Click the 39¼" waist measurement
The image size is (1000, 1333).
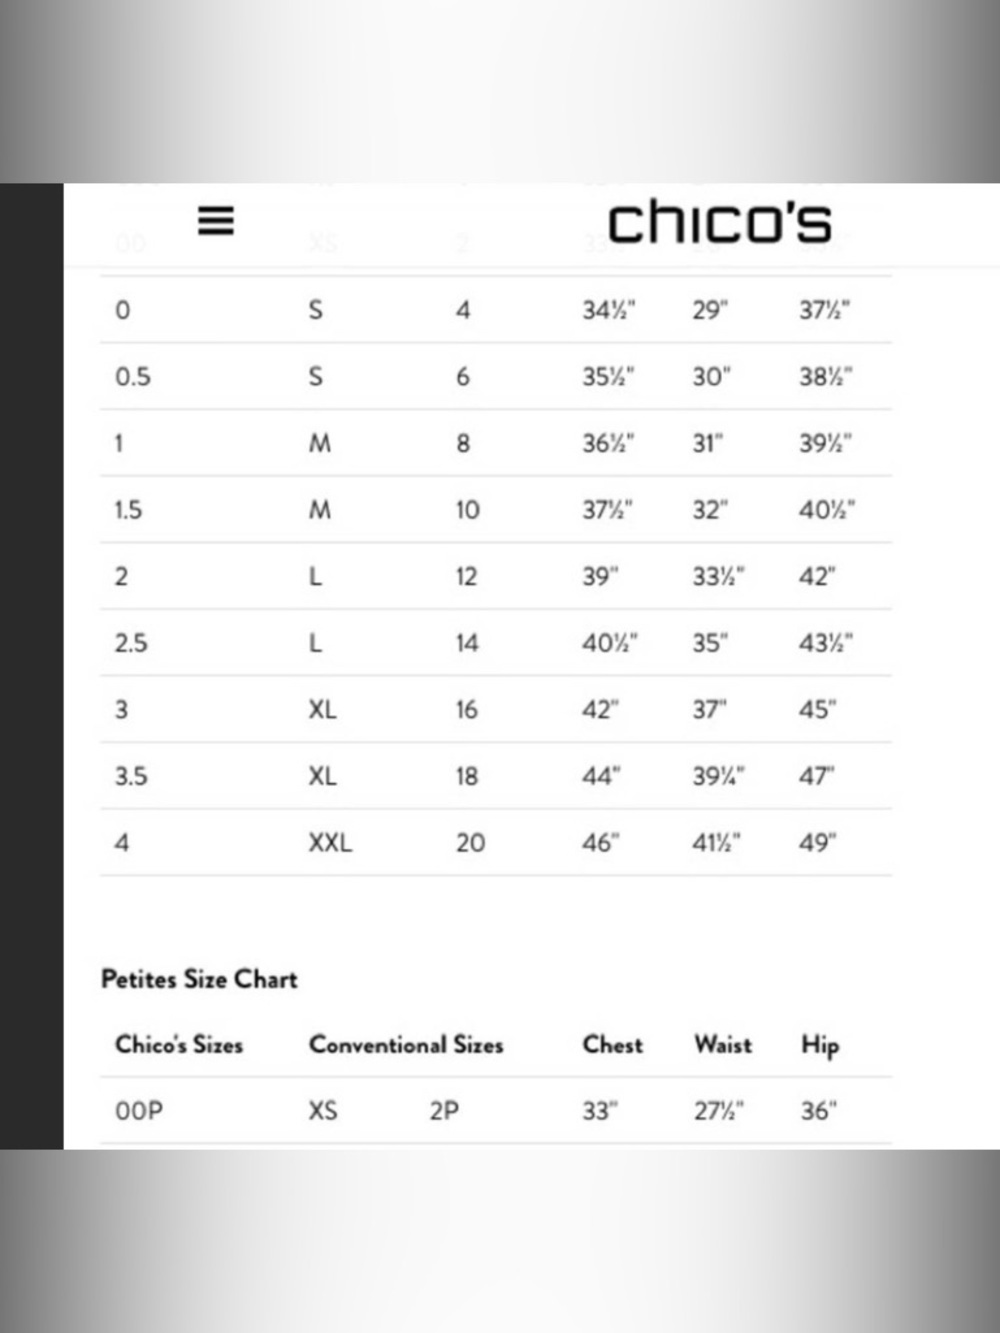point(718,776)
